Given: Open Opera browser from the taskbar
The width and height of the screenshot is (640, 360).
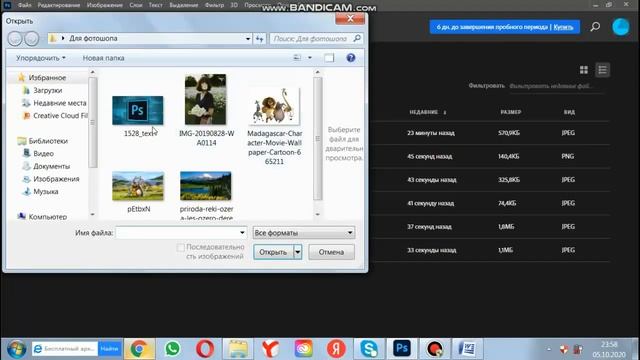Looking at the screenshot, I should [205, 349].
